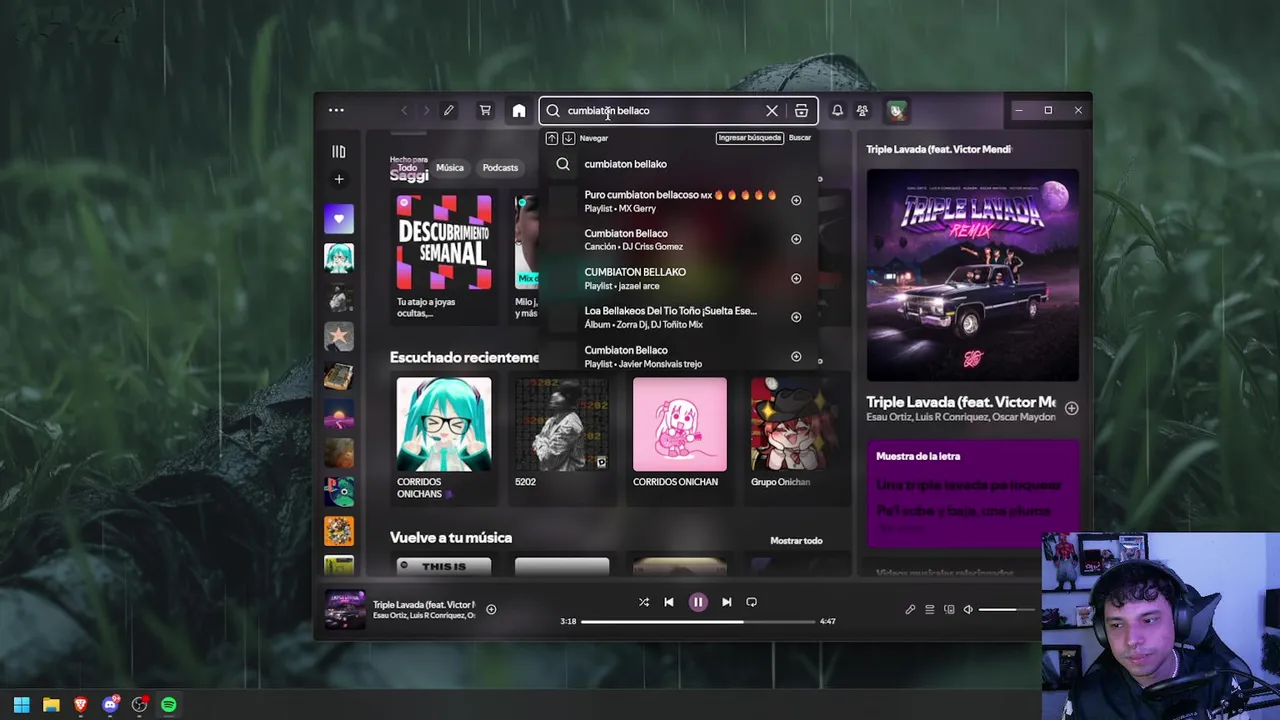Screen dimensions: 1280x720
Task: Skip to previous track
Action: (669, 602)
